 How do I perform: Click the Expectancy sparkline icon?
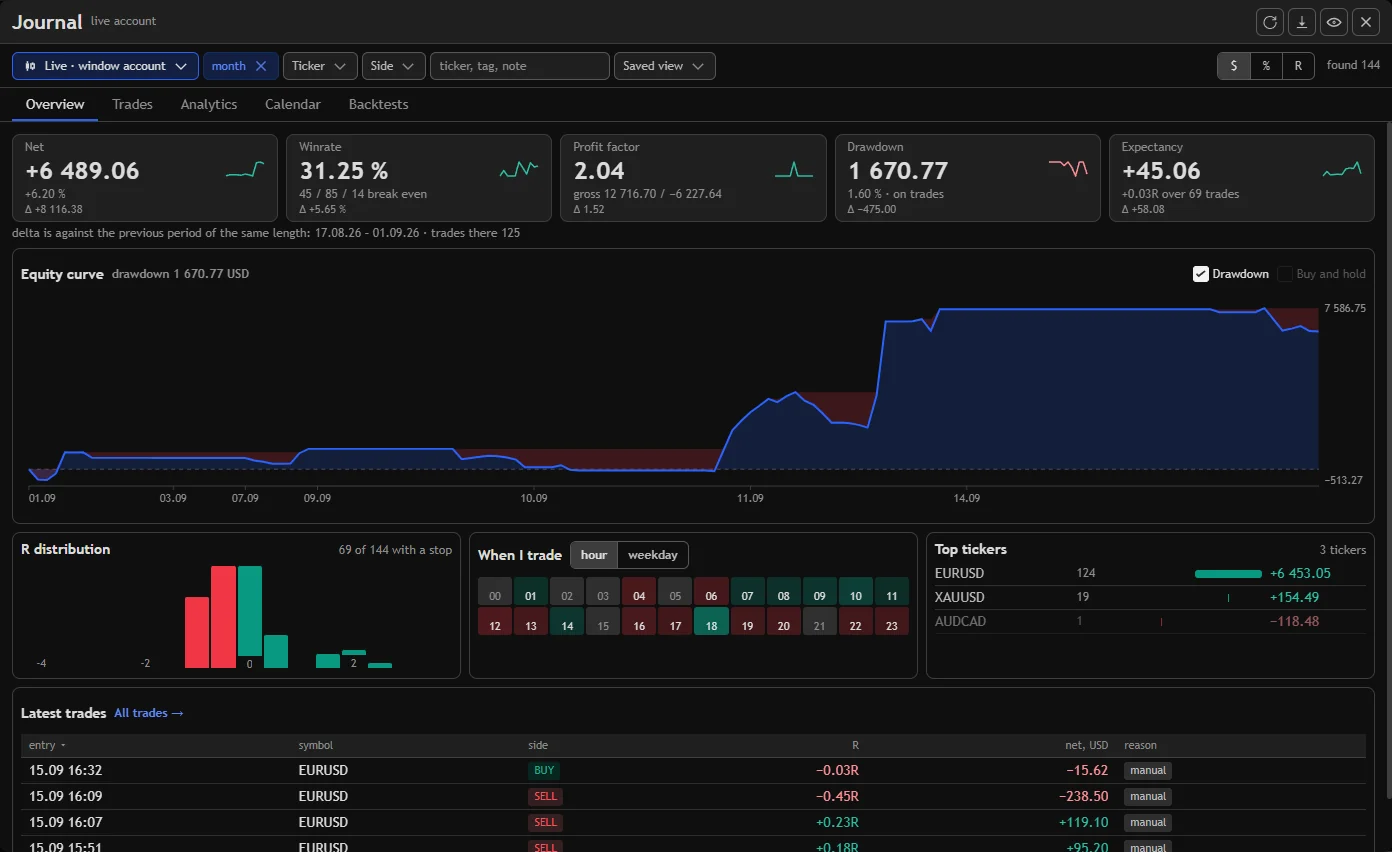click(1342, 171)
